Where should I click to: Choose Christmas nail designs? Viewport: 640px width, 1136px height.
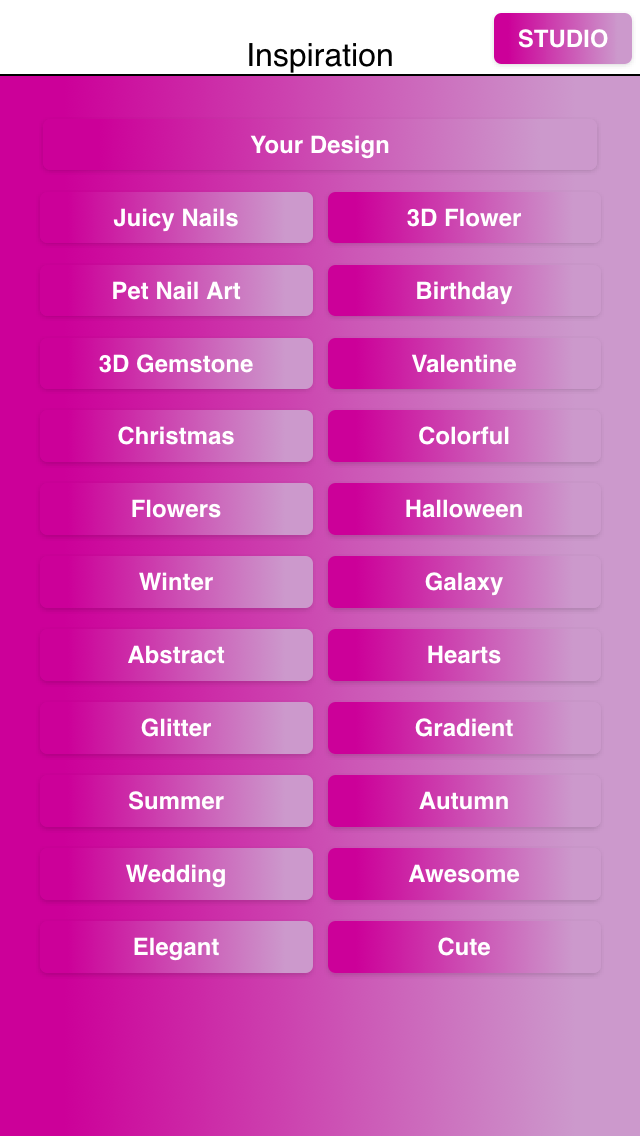pos(176,436)
